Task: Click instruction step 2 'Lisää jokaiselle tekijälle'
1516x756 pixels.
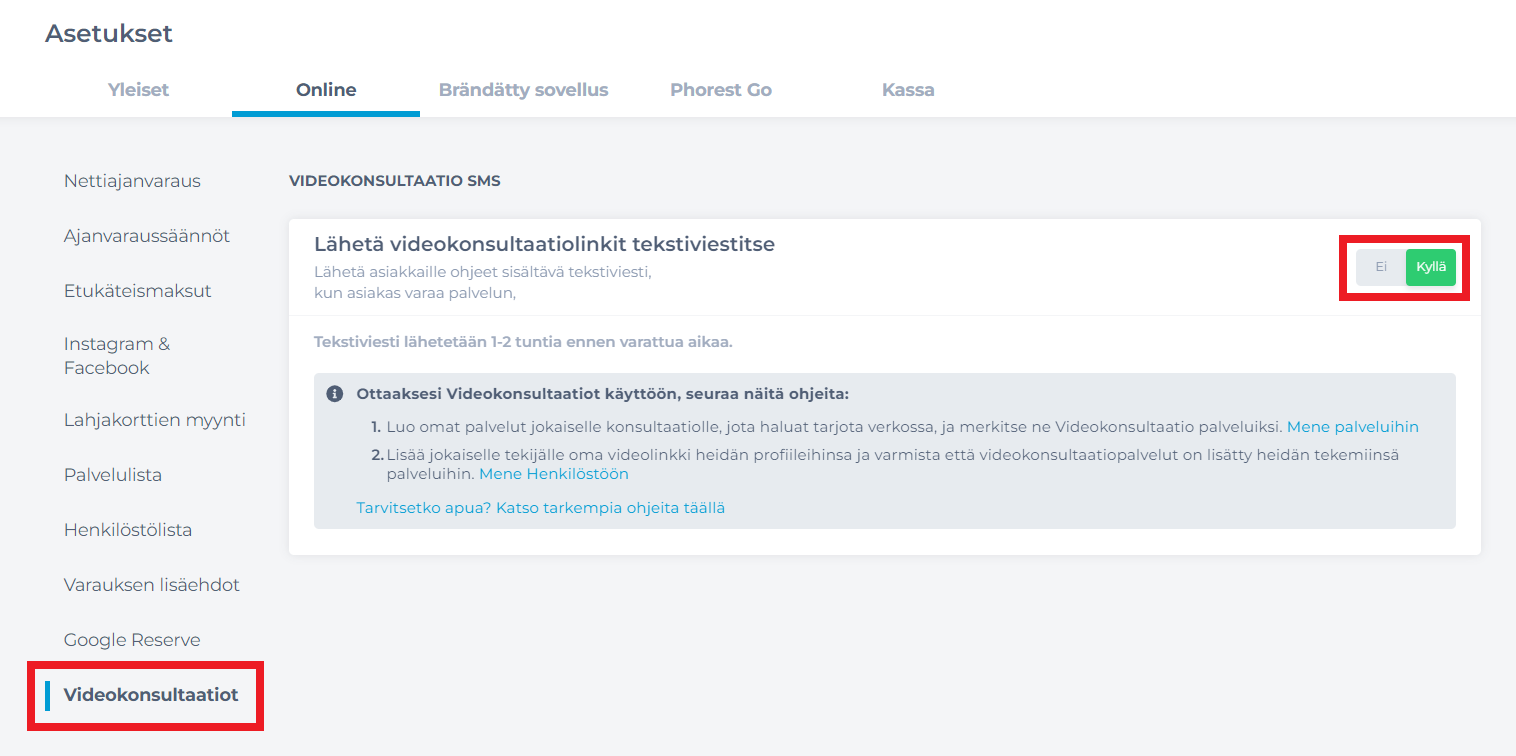Action: coord(893,464)
